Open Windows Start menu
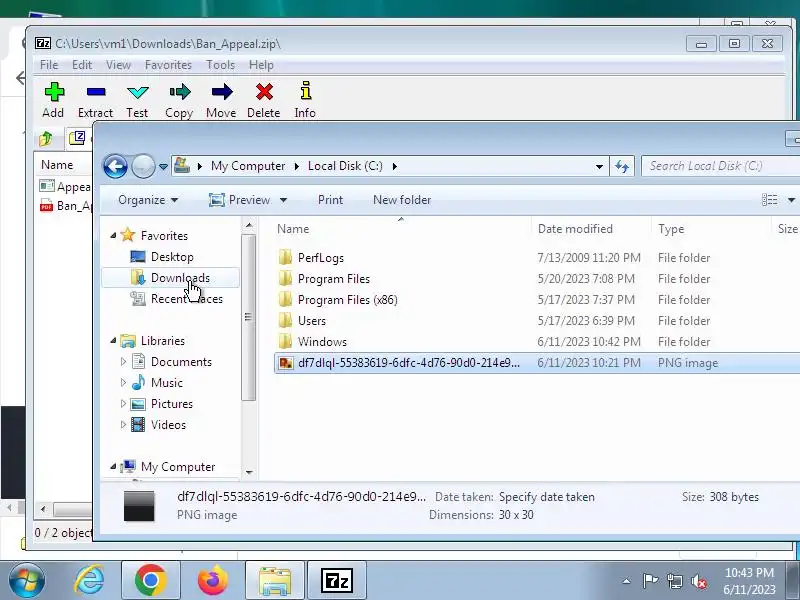Viewport: 800px width, 600px height. click(26, 581)
